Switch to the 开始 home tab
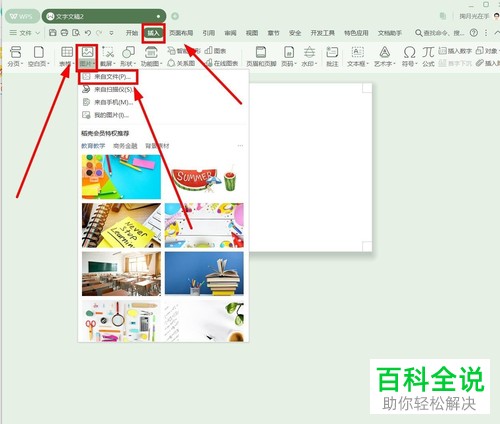Image resolution: width=500 pixels, height=424 pixels. pyautogui.click(x=132, y=33)
